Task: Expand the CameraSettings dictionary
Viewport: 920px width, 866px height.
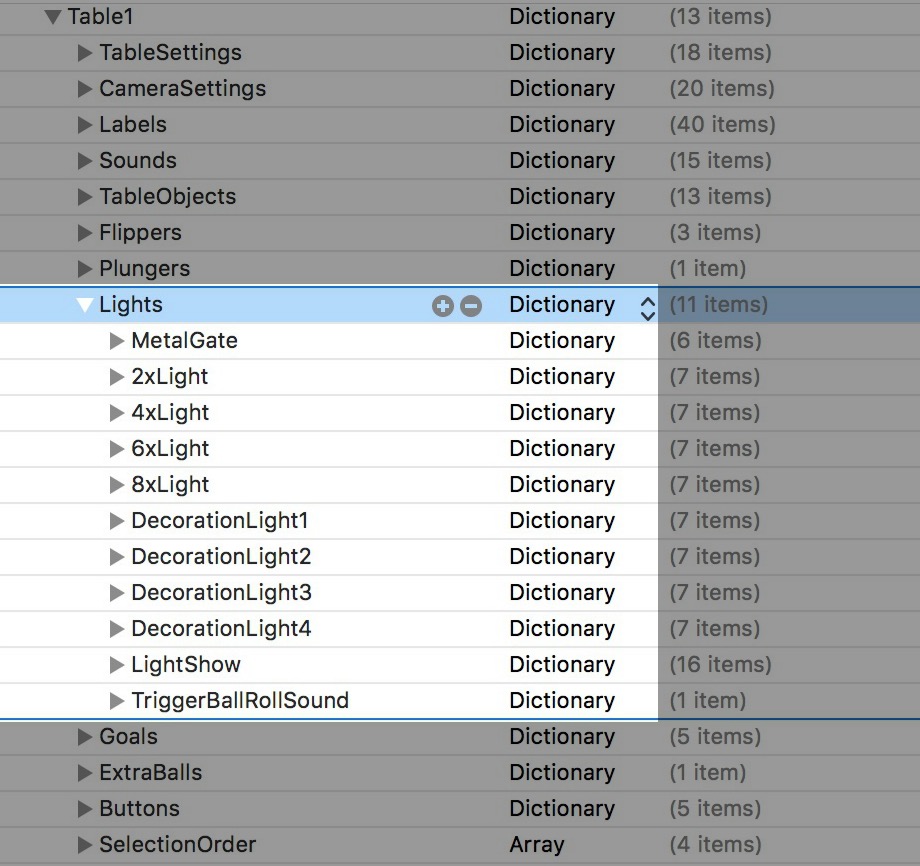Action: 84,88
